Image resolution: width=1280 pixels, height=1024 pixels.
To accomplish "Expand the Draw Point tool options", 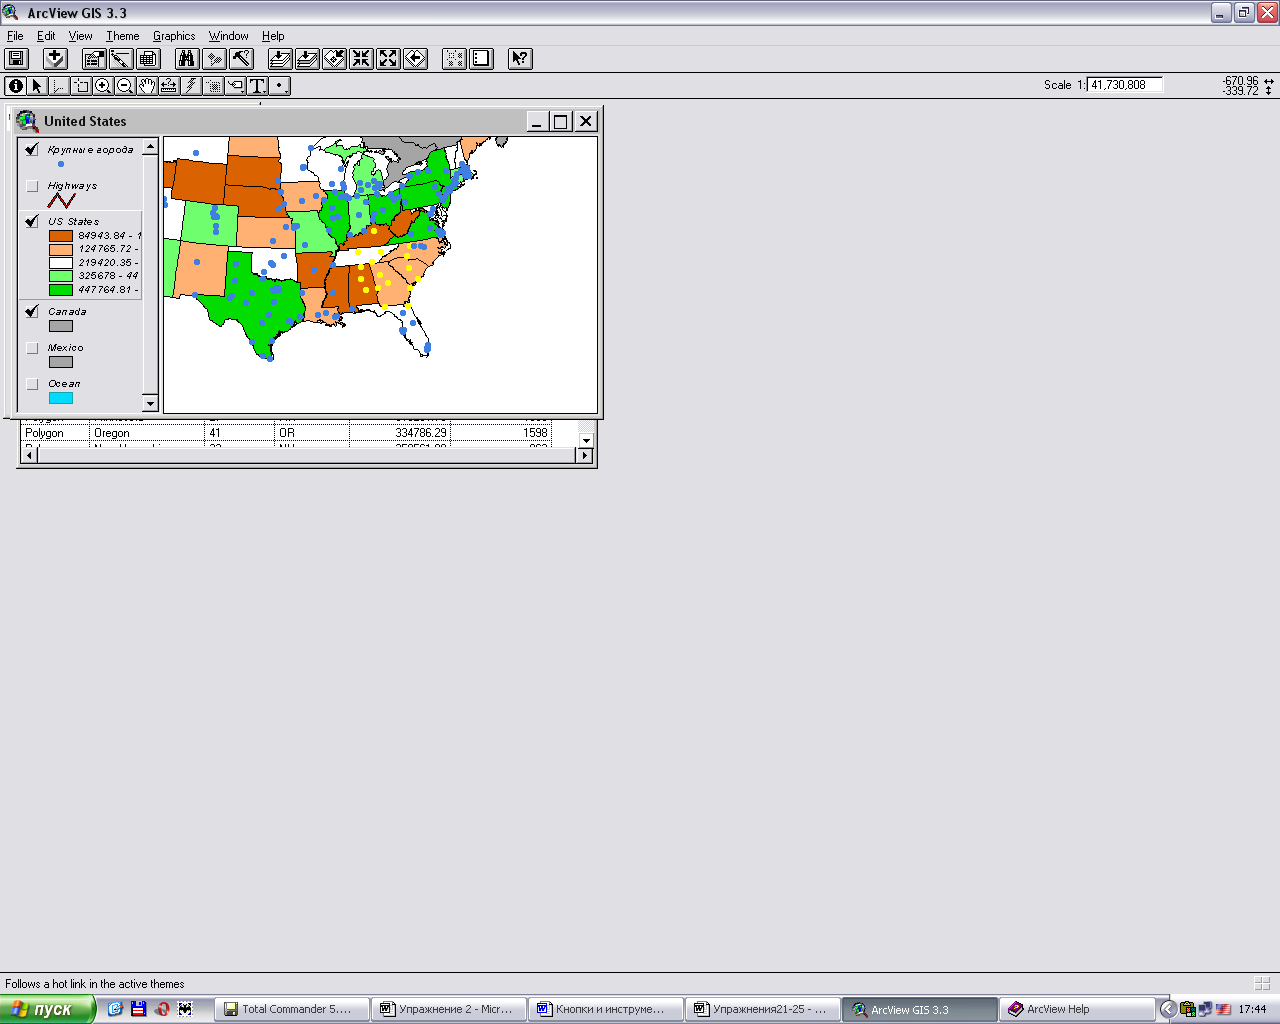I will coord(279,86).
